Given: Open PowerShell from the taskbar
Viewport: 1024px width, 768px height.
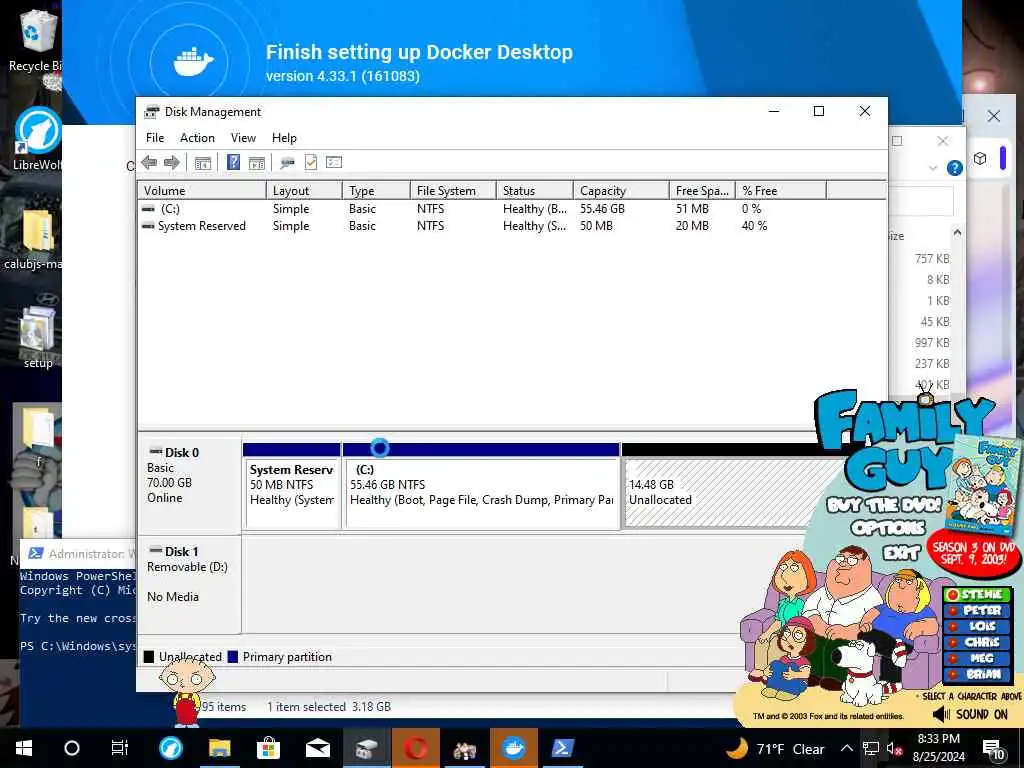Looking at the screenshot, I should (x=563, y=748).
